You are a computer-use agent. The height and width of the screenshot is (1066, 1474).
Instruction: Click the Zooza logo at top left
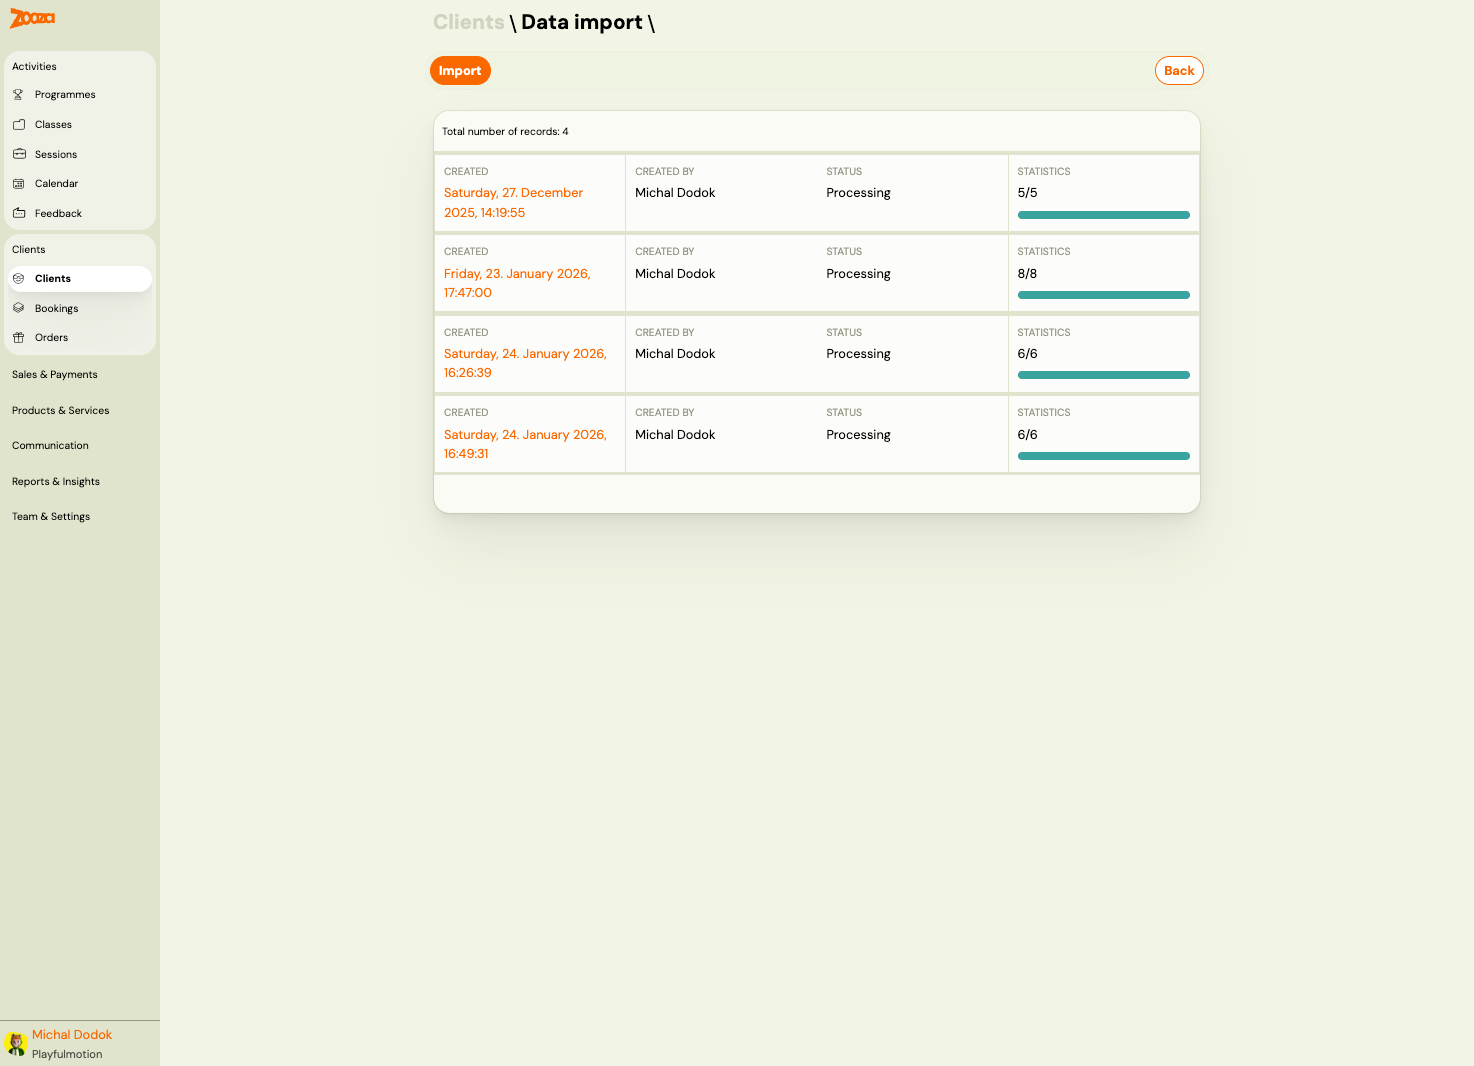tap(31, 18)
